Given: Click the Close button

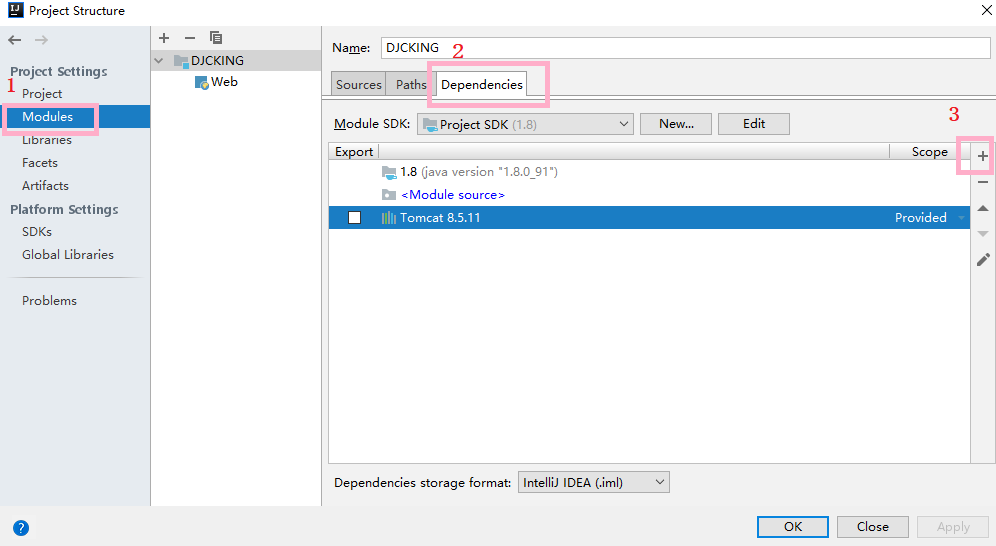Looking at the screenshot, I should point(873,527).
